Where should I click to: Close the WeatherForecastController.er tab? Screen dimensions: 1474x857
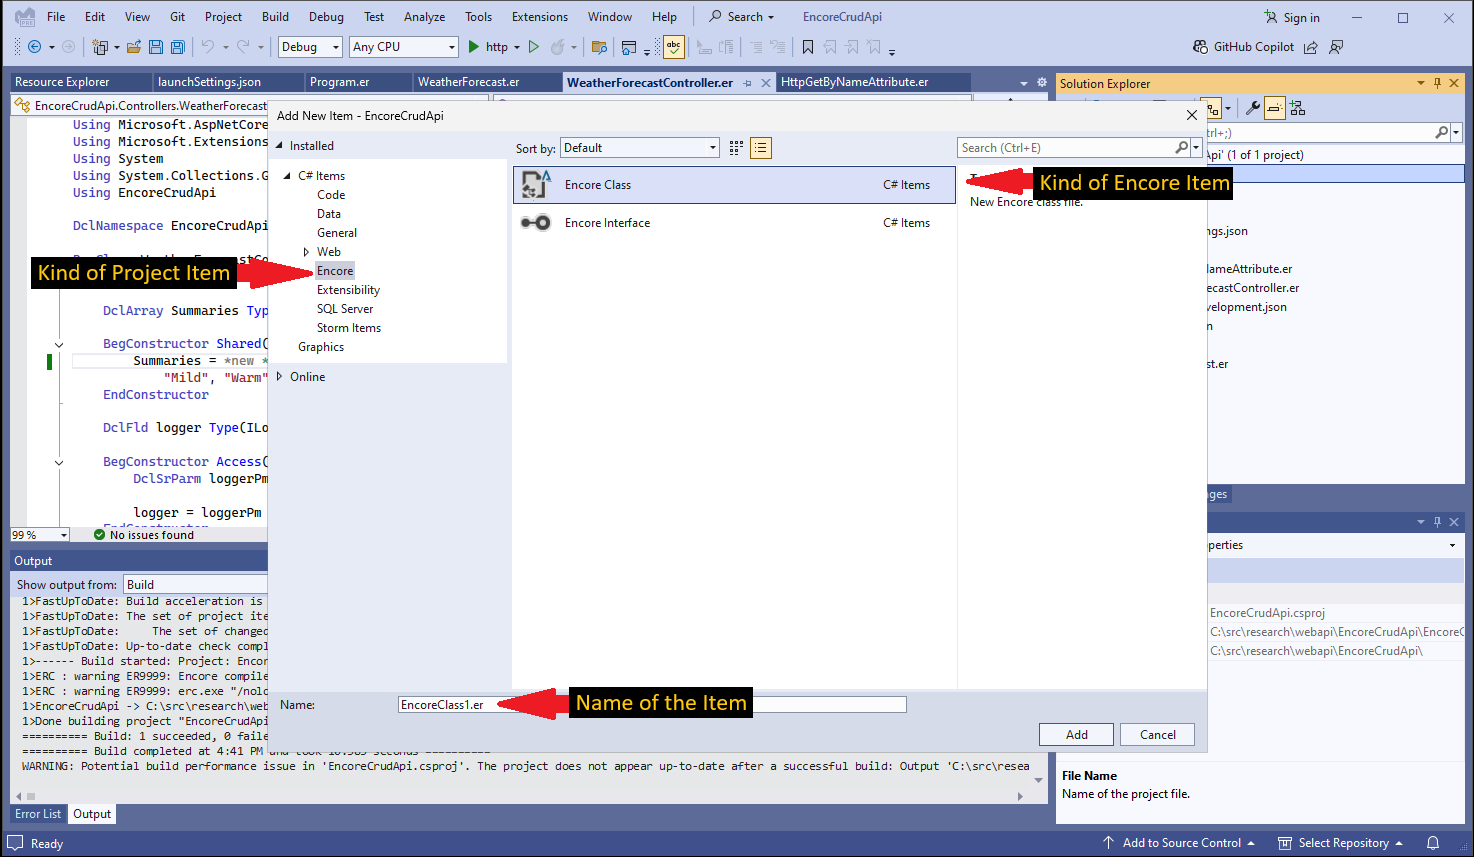(x=766, y=83)
